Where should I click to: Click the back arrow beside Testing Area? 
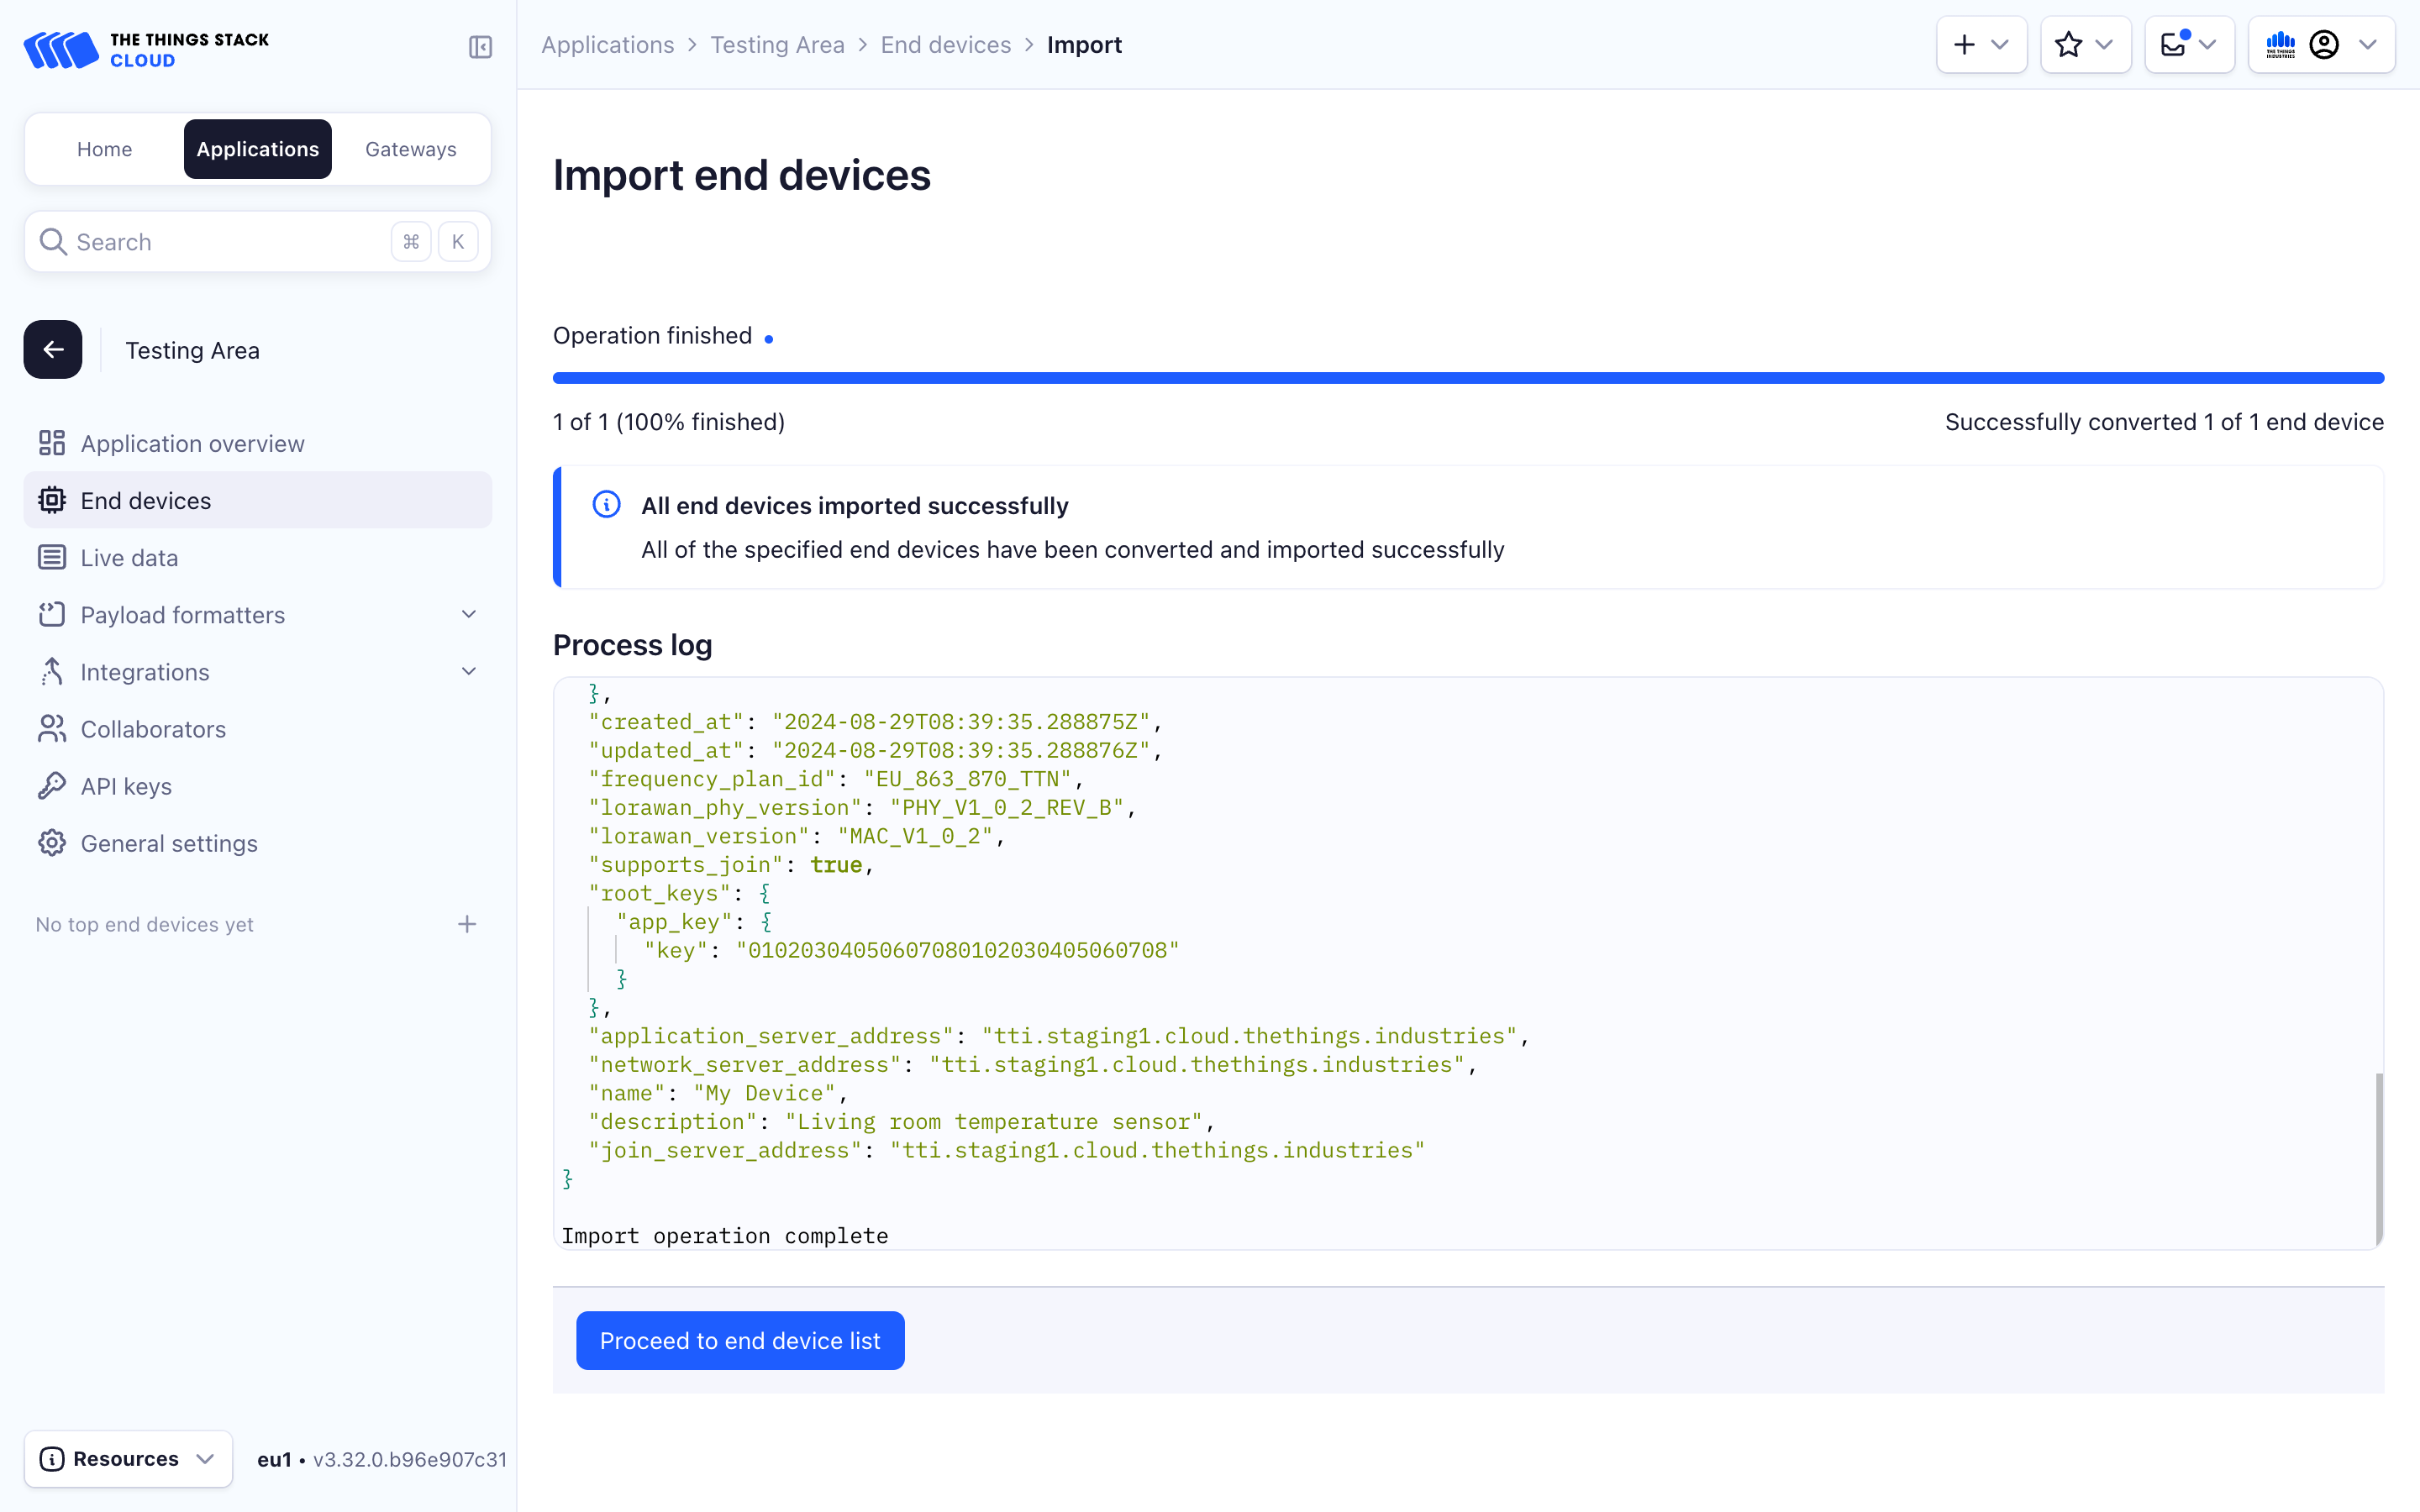coord(53,350)
